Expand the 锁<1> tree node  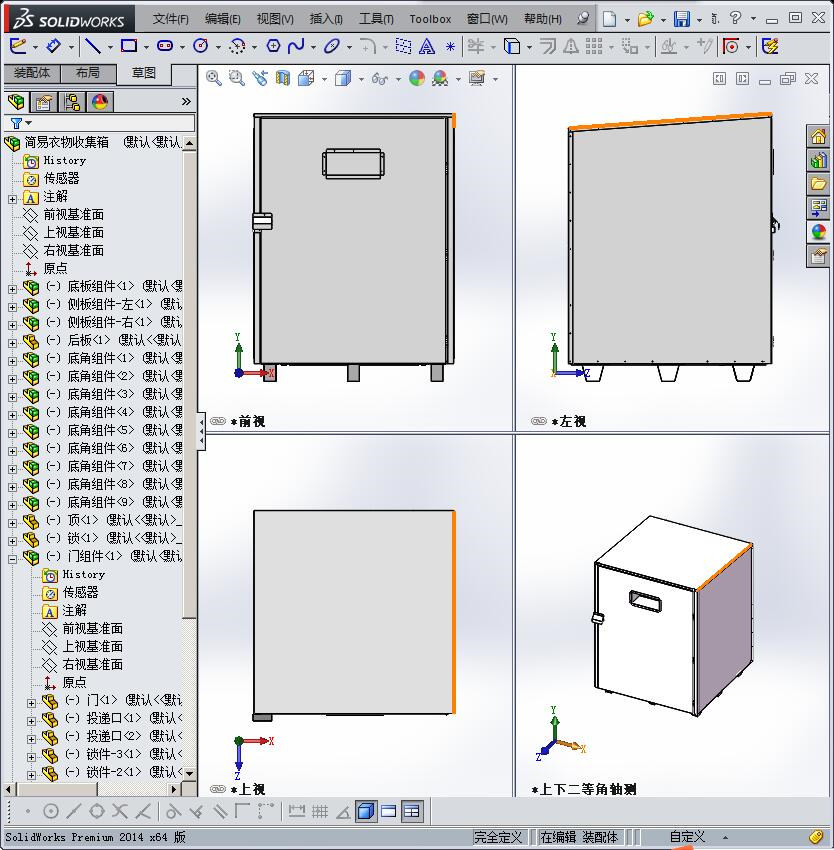[x=12, y=541]
